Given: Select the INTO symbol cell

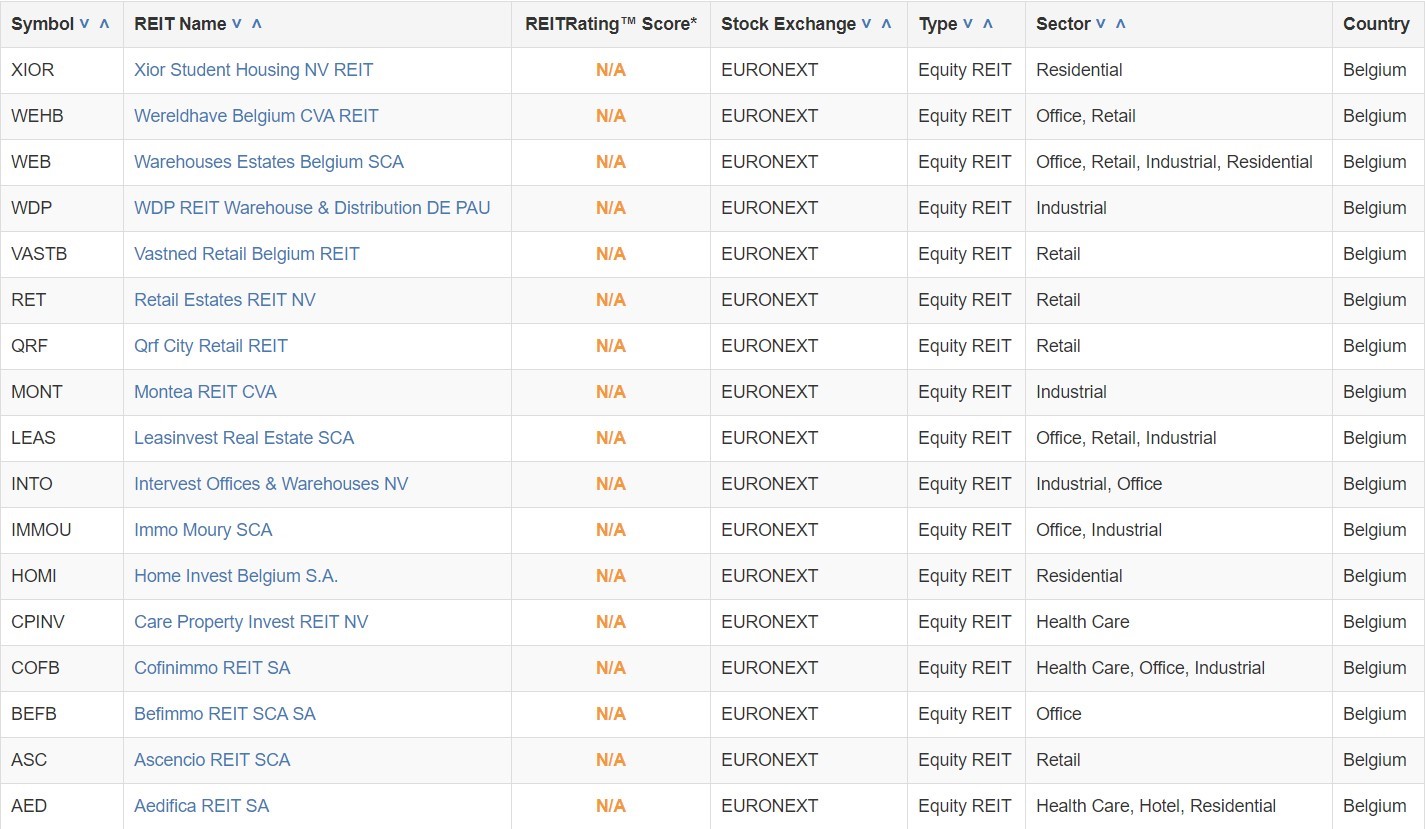Looking at the screenshot, I should (62, 484).
